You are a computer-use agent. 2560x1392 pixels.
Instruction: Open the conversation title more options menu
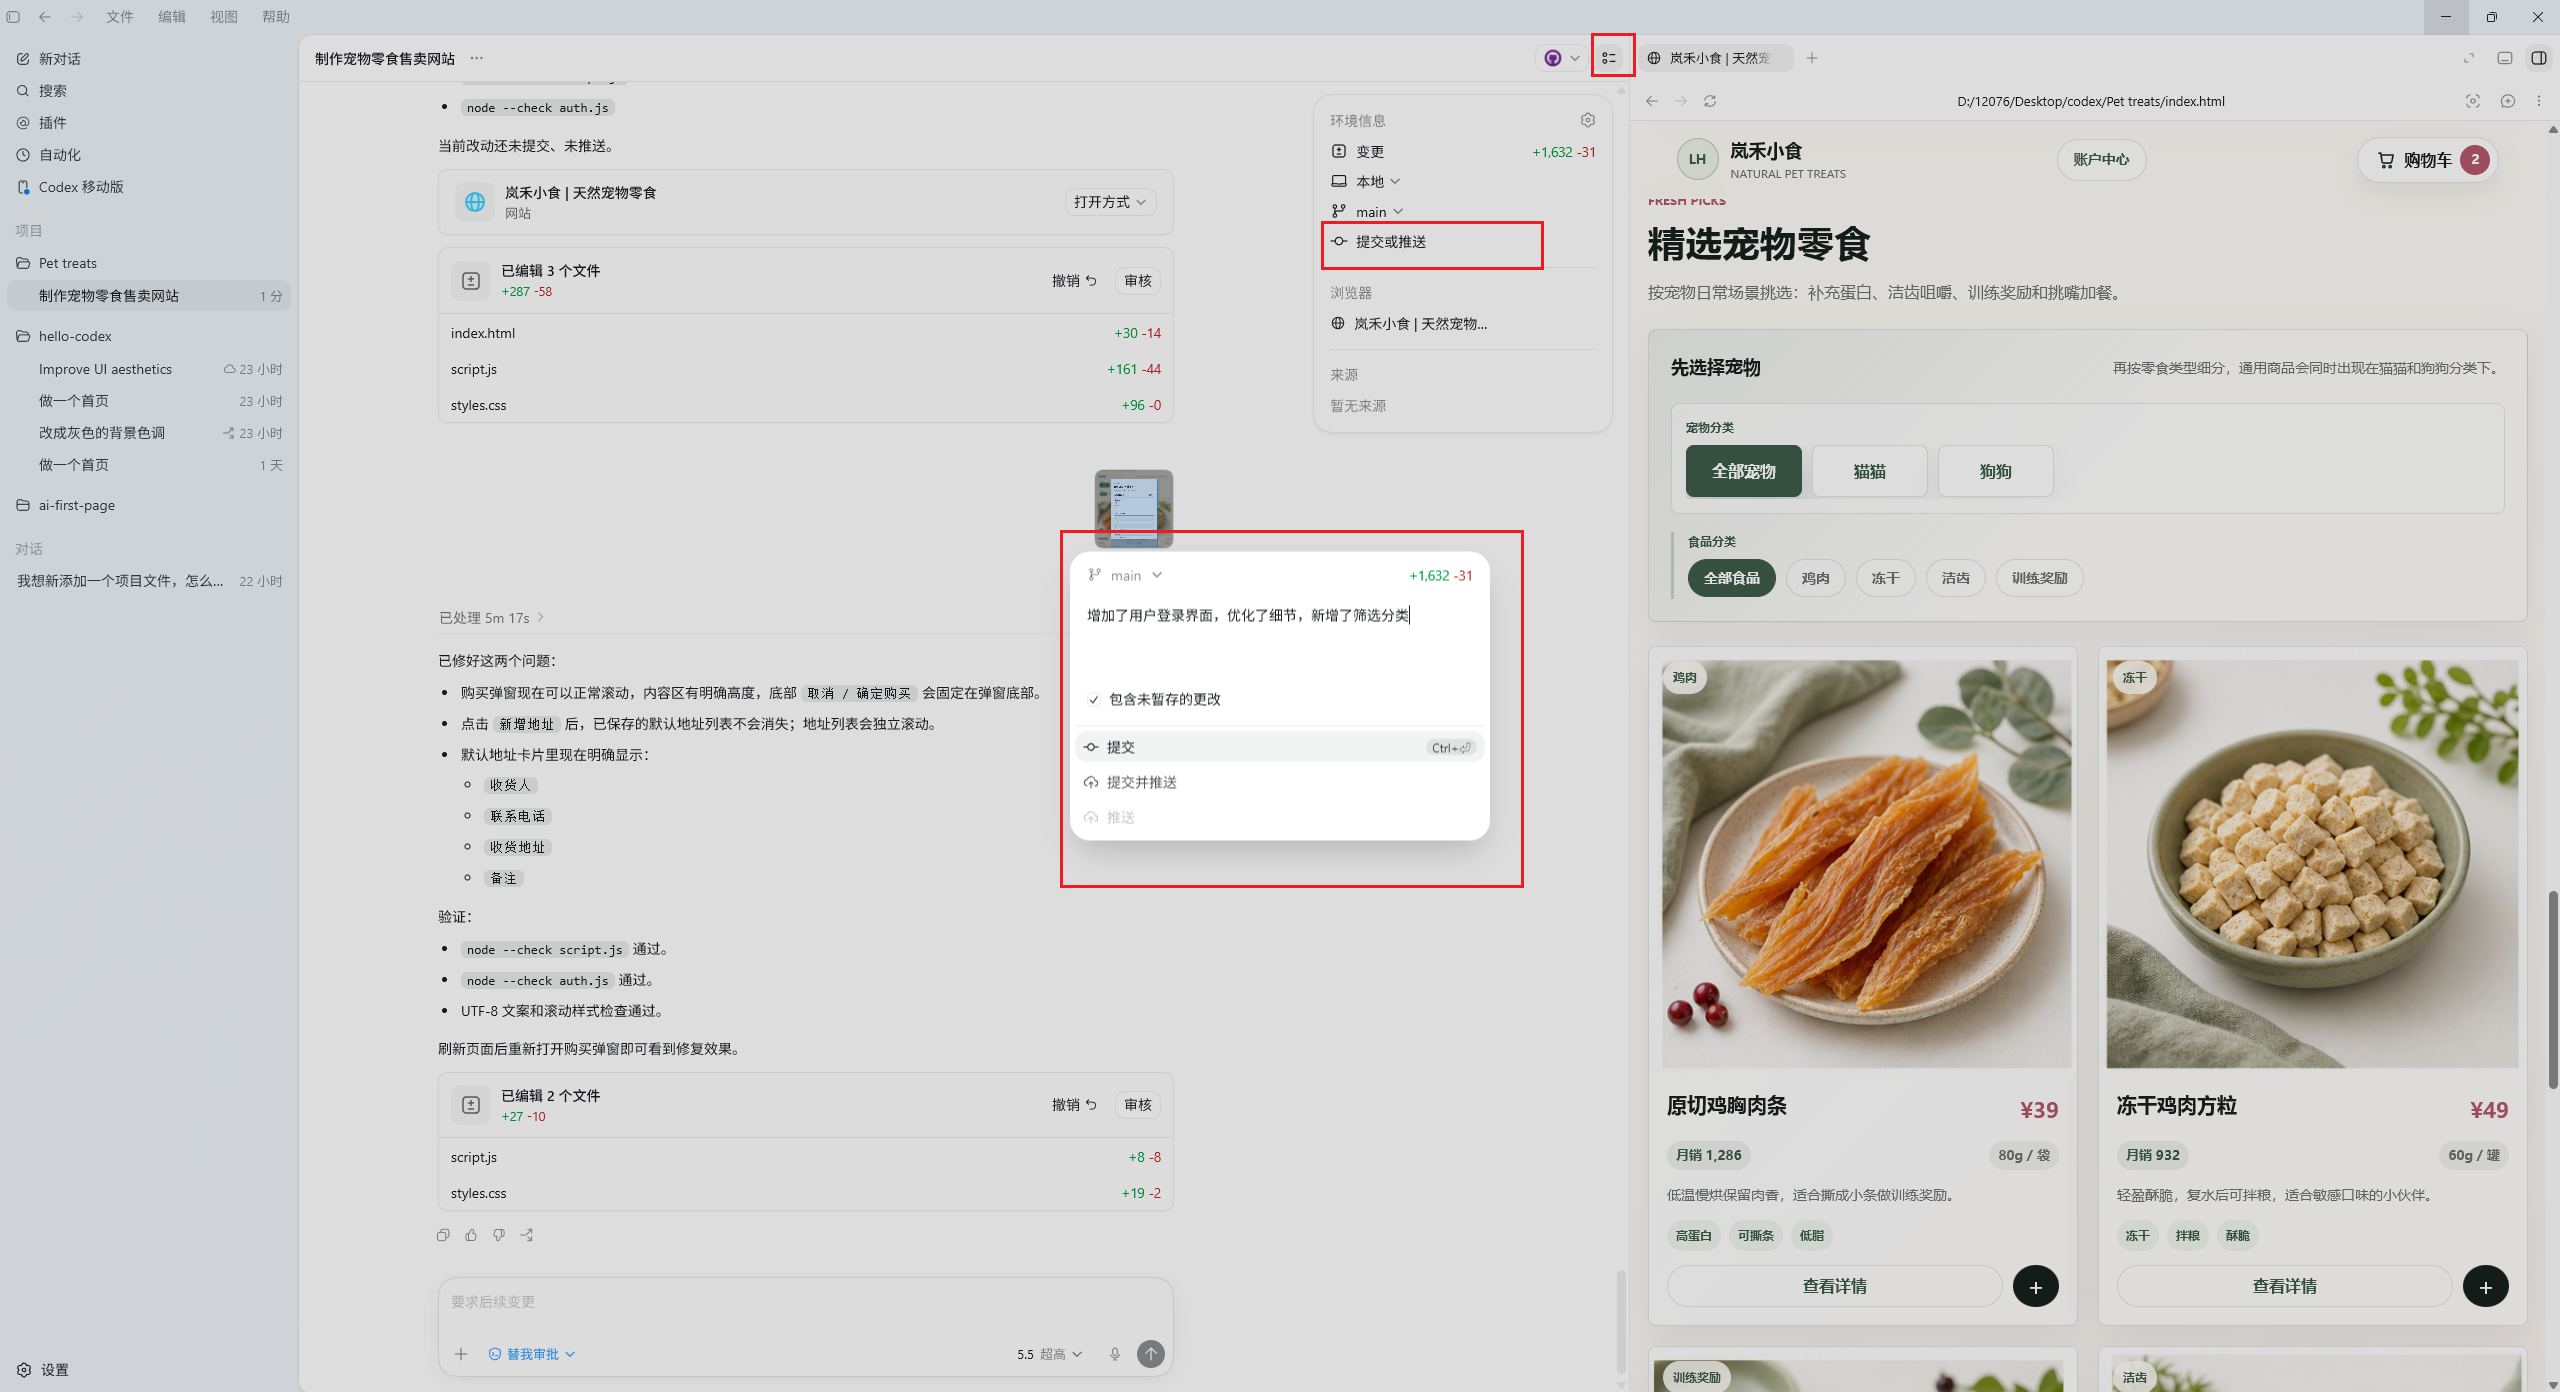[477, 59]
